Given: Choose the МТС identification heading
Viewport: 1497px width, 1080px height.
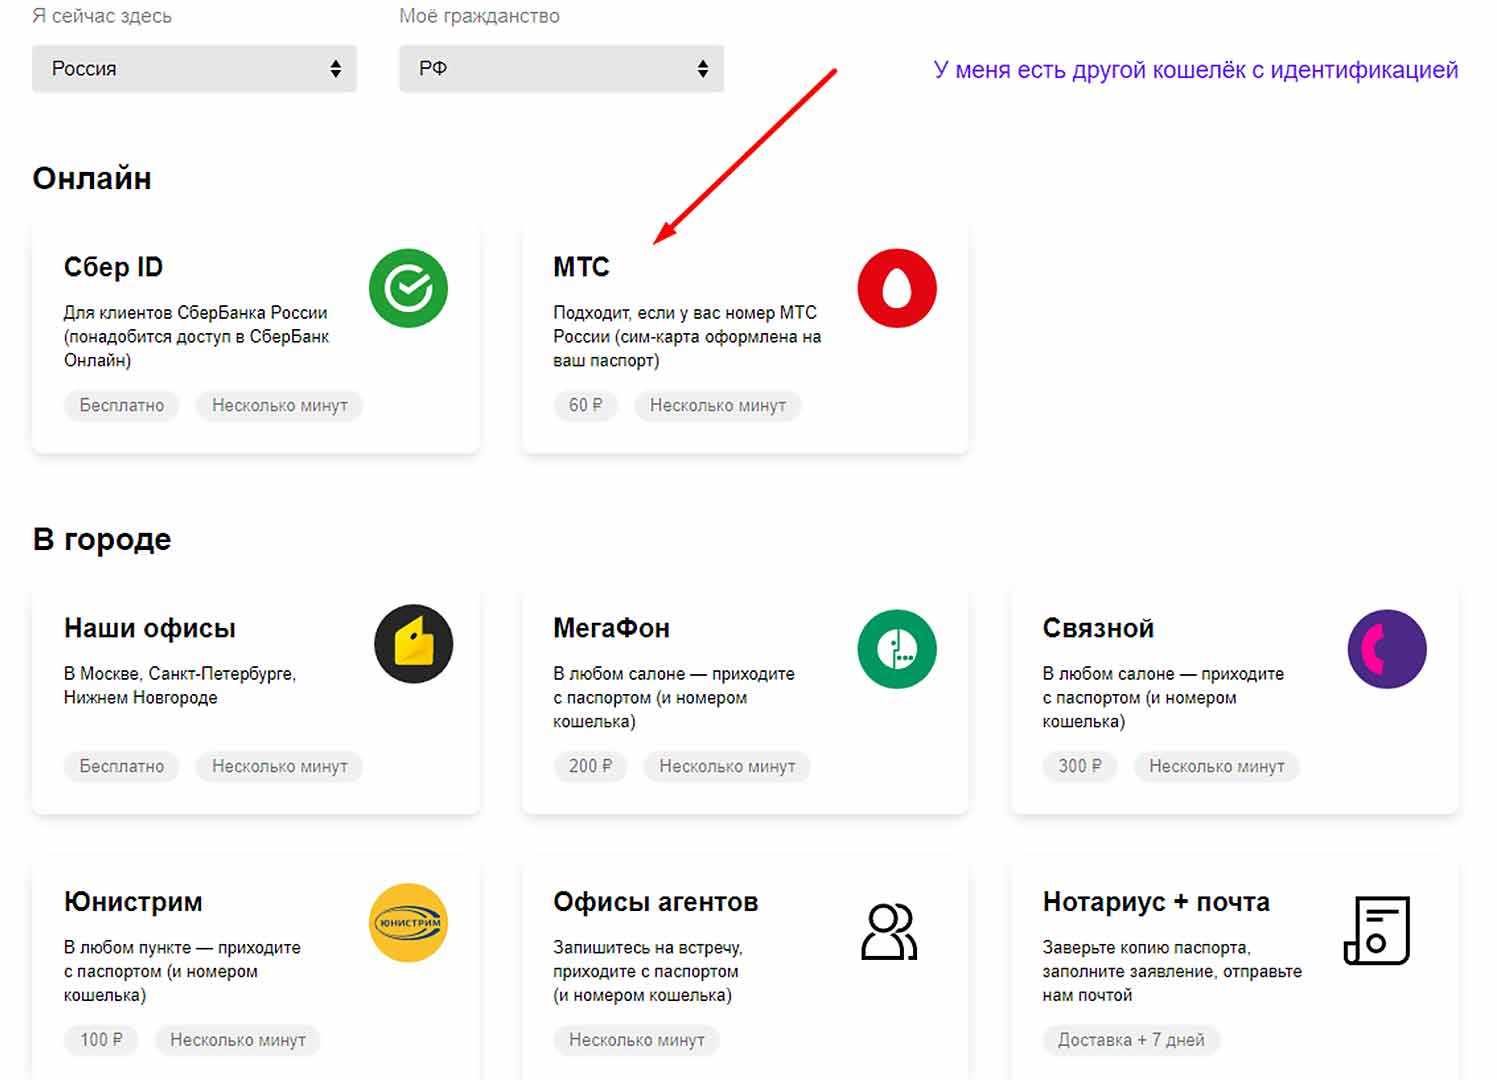Looking at the screenshot, I should point(581,267).
